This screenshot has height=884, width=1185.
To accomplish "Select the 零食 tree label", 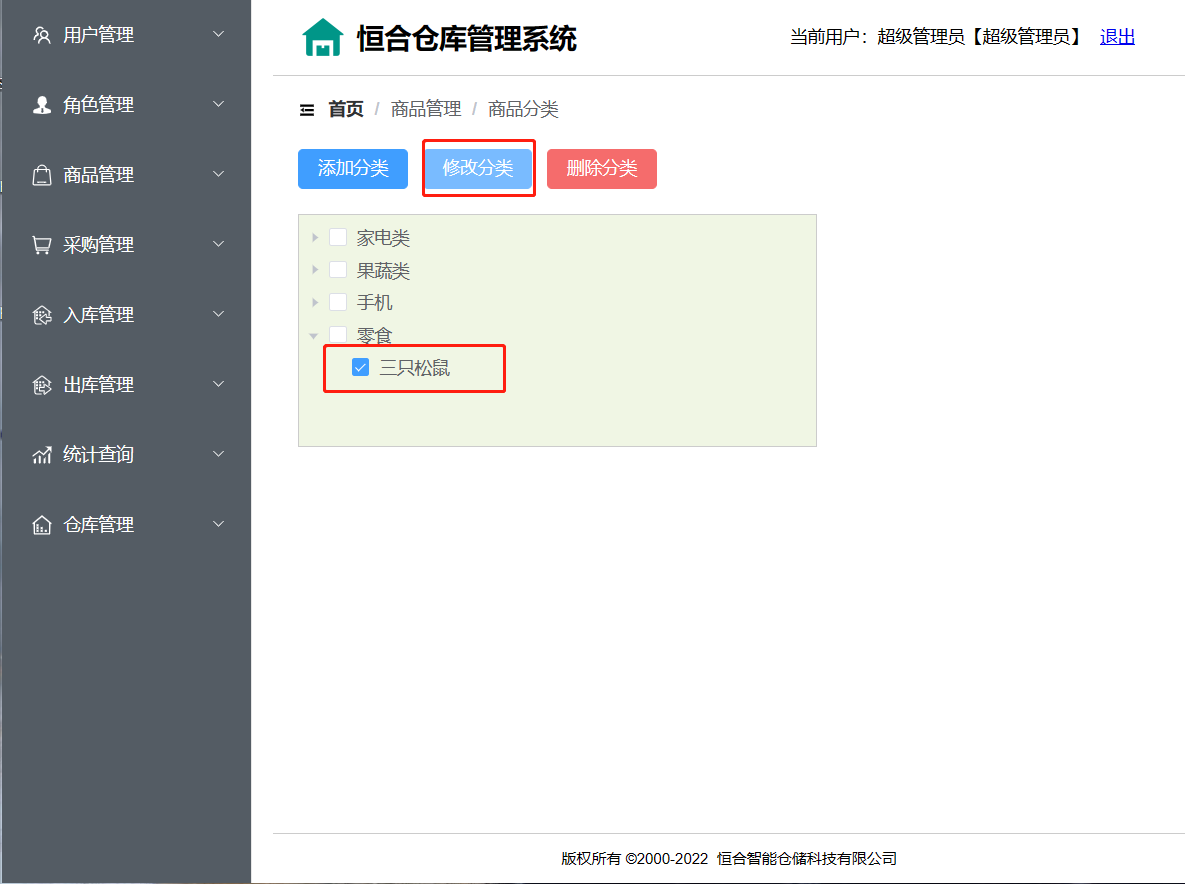I will [375, 335].
